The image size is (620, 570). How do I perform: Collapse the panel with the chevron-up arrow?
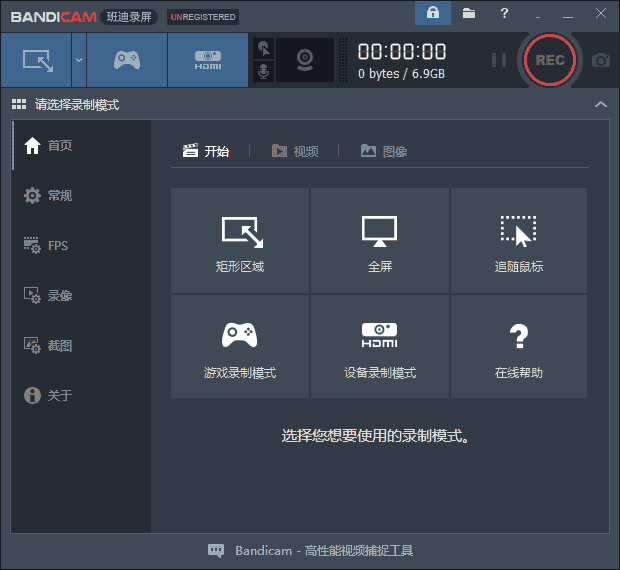pos(600,104)
